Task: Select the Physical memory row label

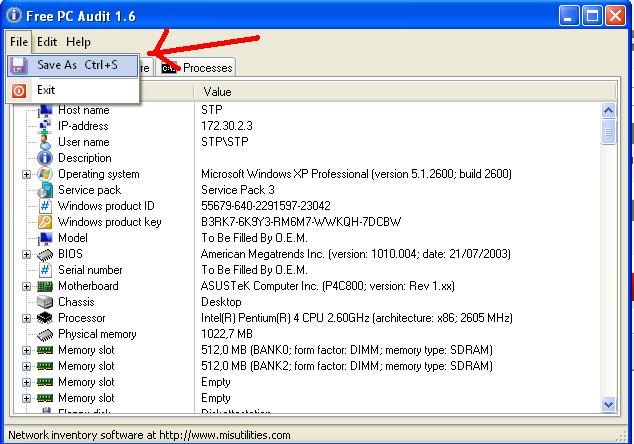Action: click(x=97, y=334)
